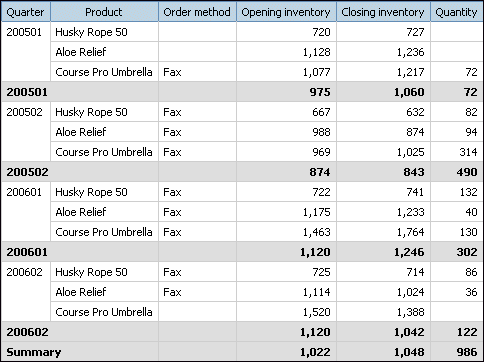Click the Order method column header
The image size is (484, 362).
(x=197, y=12)
